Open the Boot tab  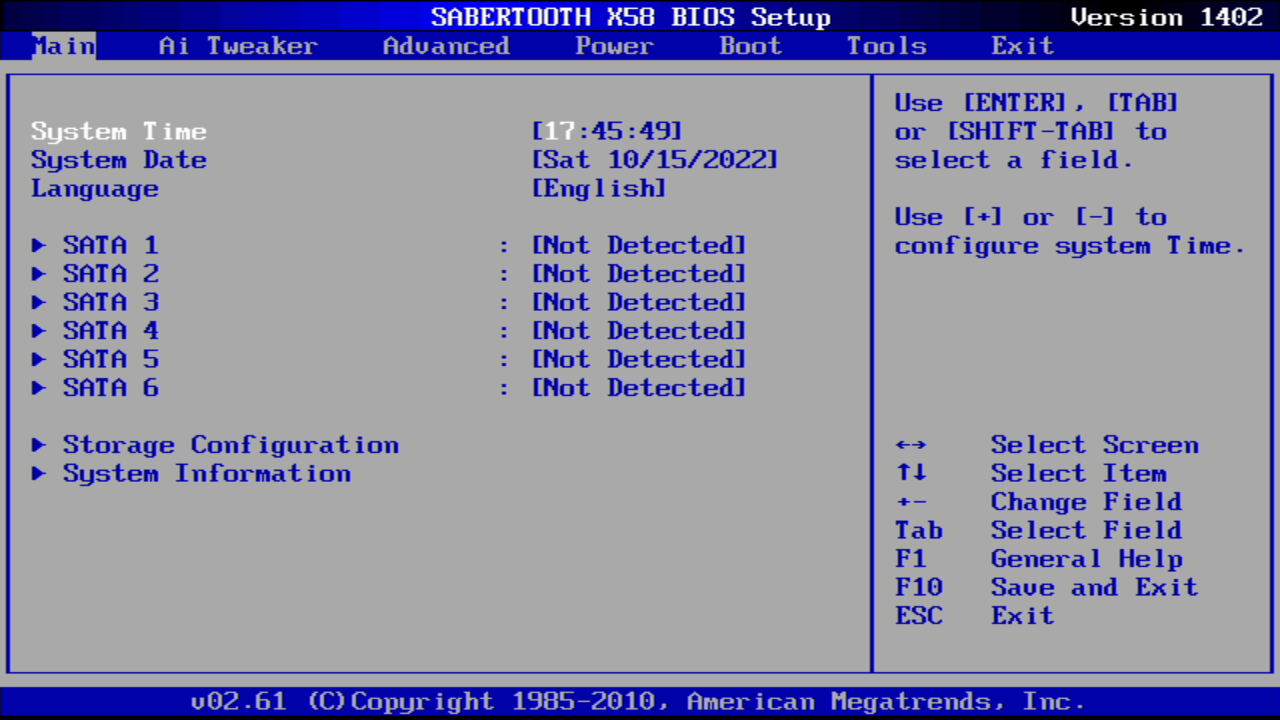[750, 46]
